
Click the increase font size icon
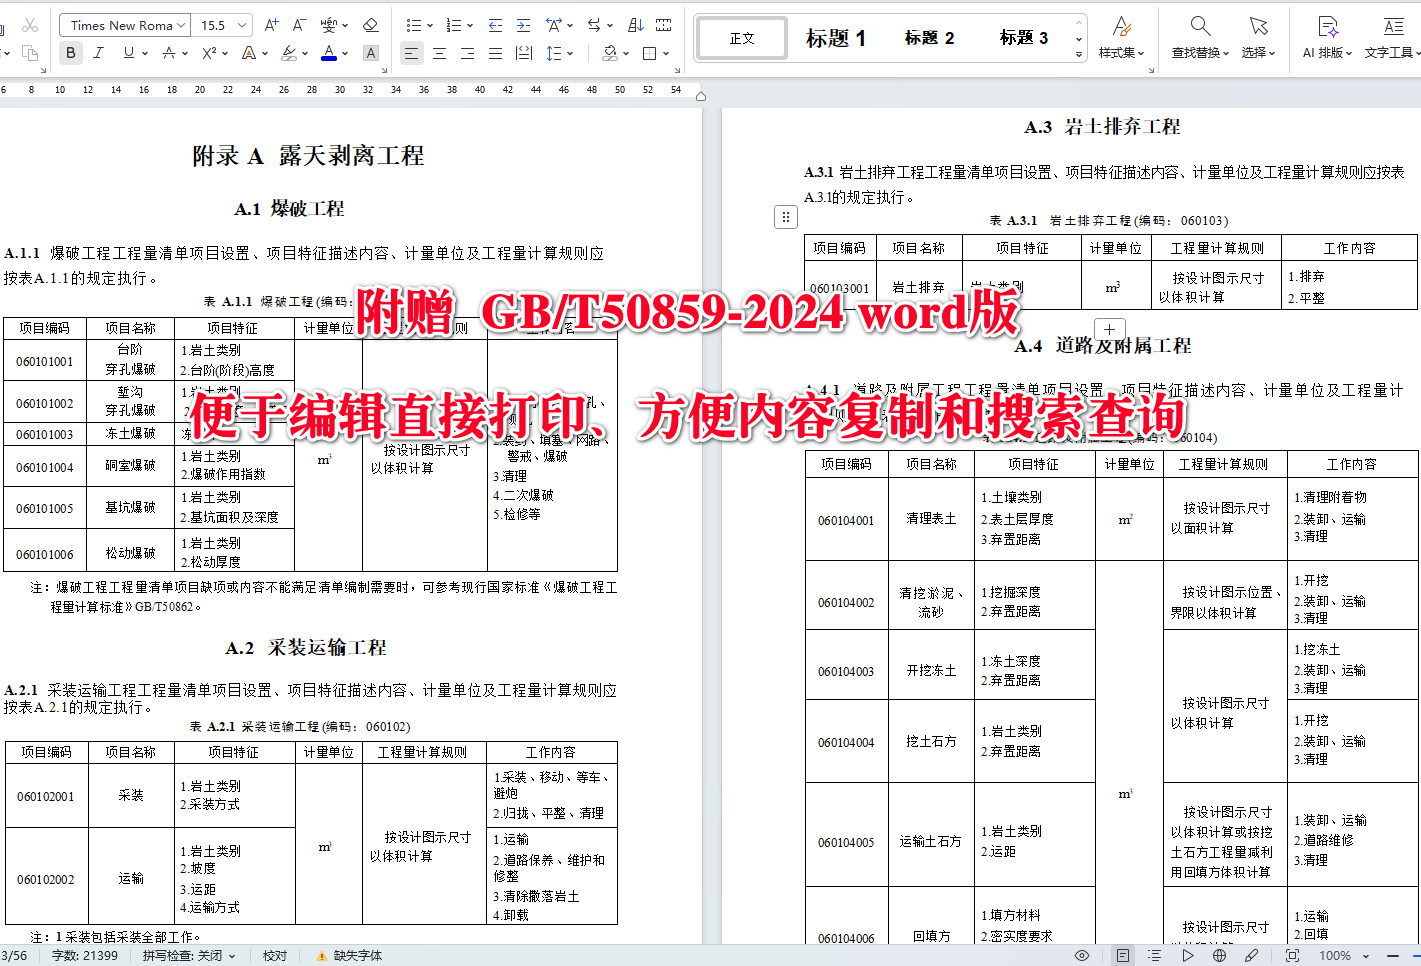point(271,22)
